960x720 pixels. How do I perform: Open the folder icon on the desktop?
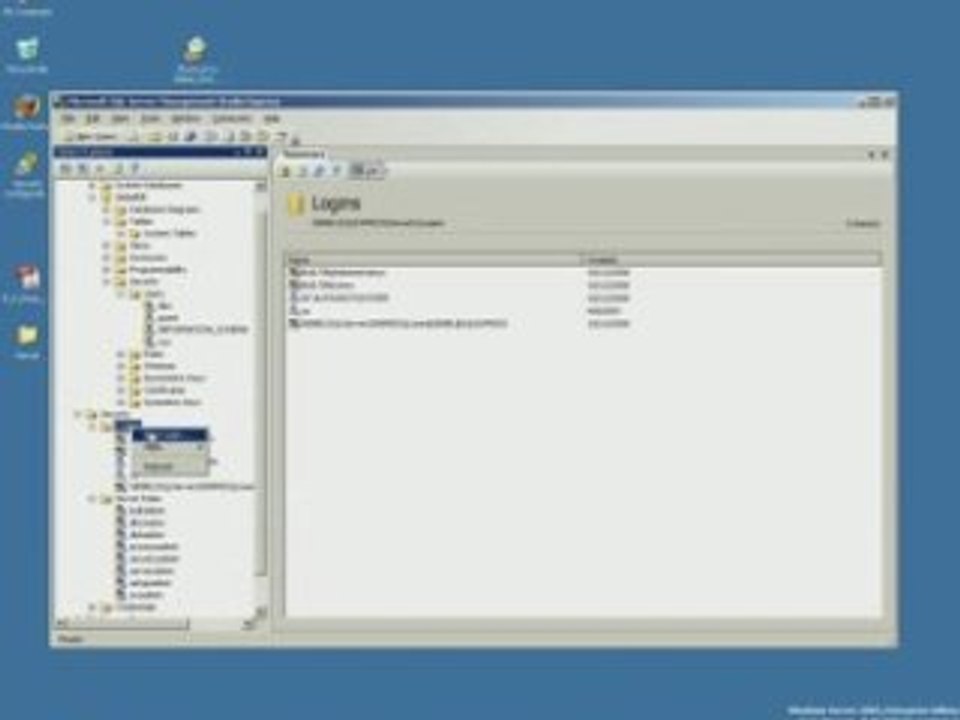pyautogui.click(x=28, y=336)
